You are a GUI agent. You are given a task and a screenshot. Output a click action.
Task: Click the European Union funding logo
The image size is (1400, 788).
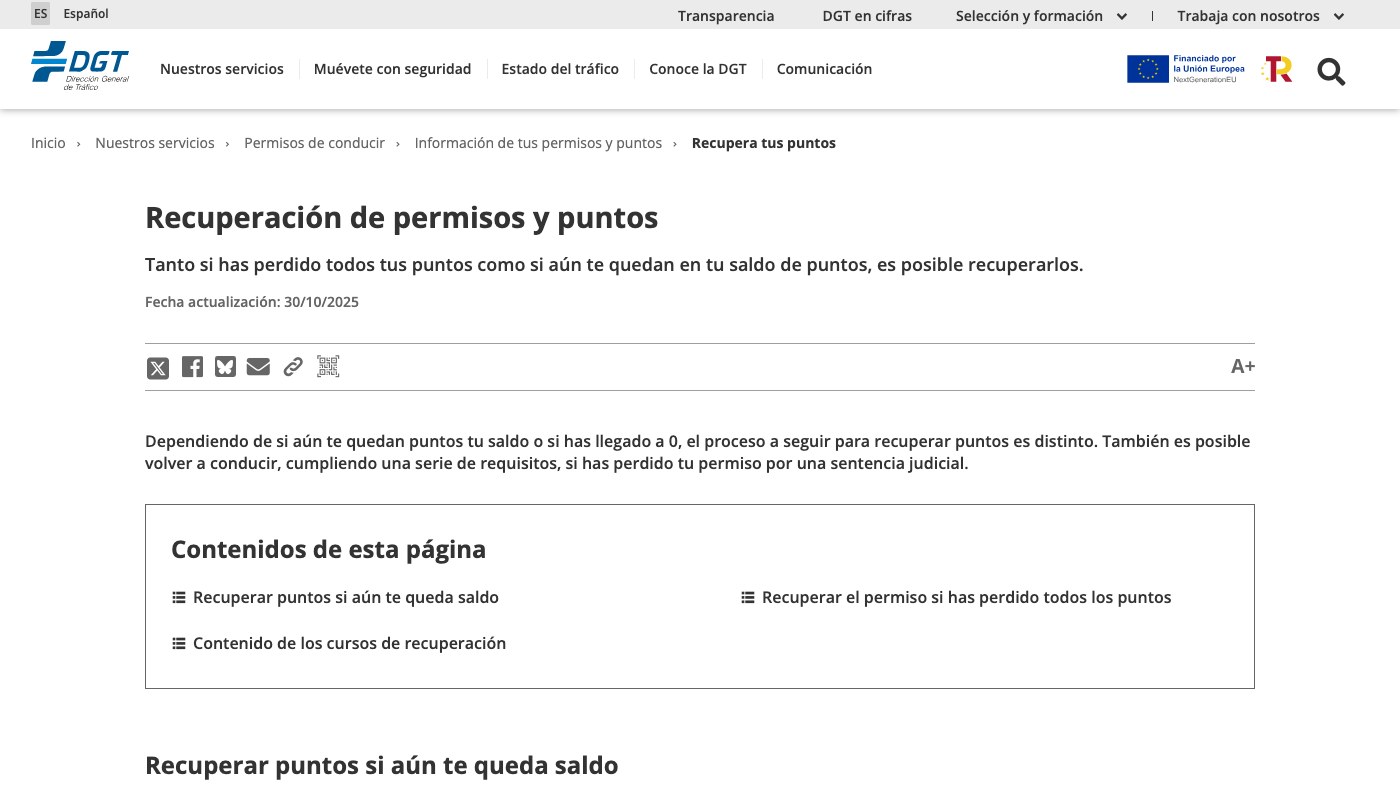(1186, 69)
